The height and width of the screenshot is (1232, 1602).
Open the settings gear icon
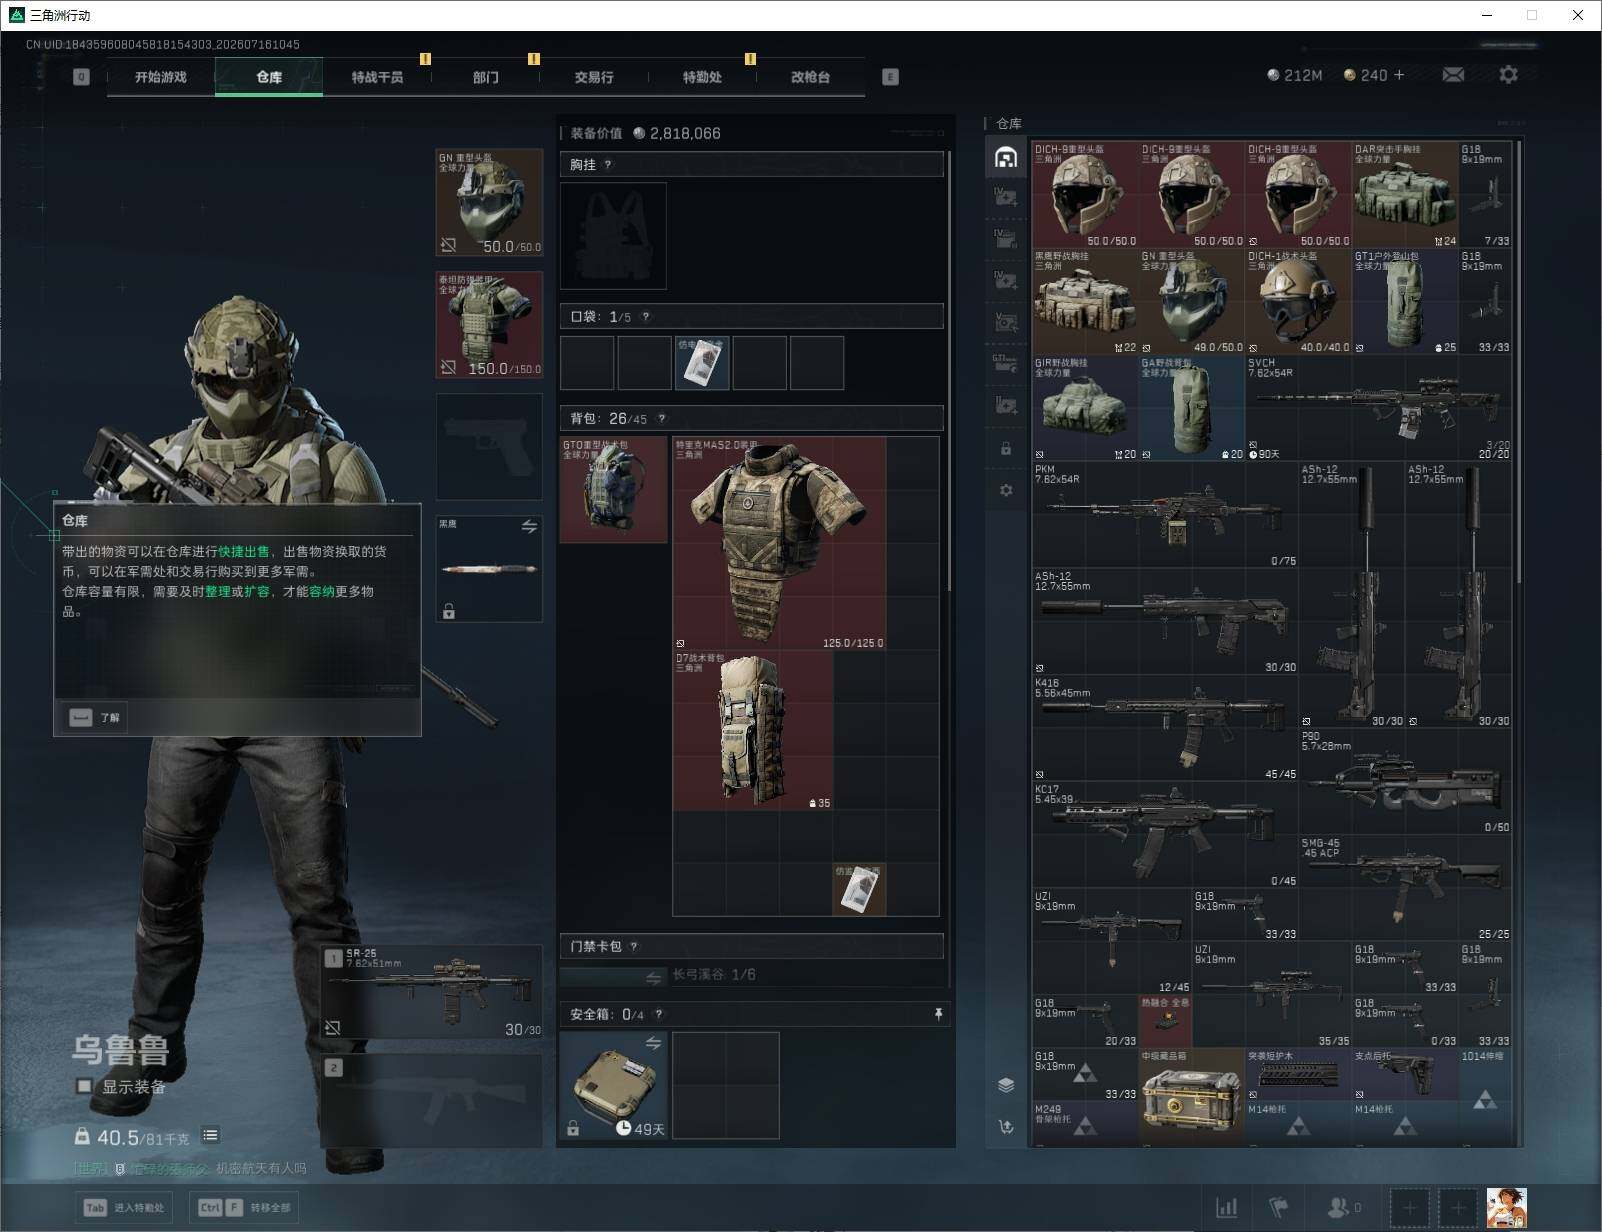click(x=1508, y=75)
